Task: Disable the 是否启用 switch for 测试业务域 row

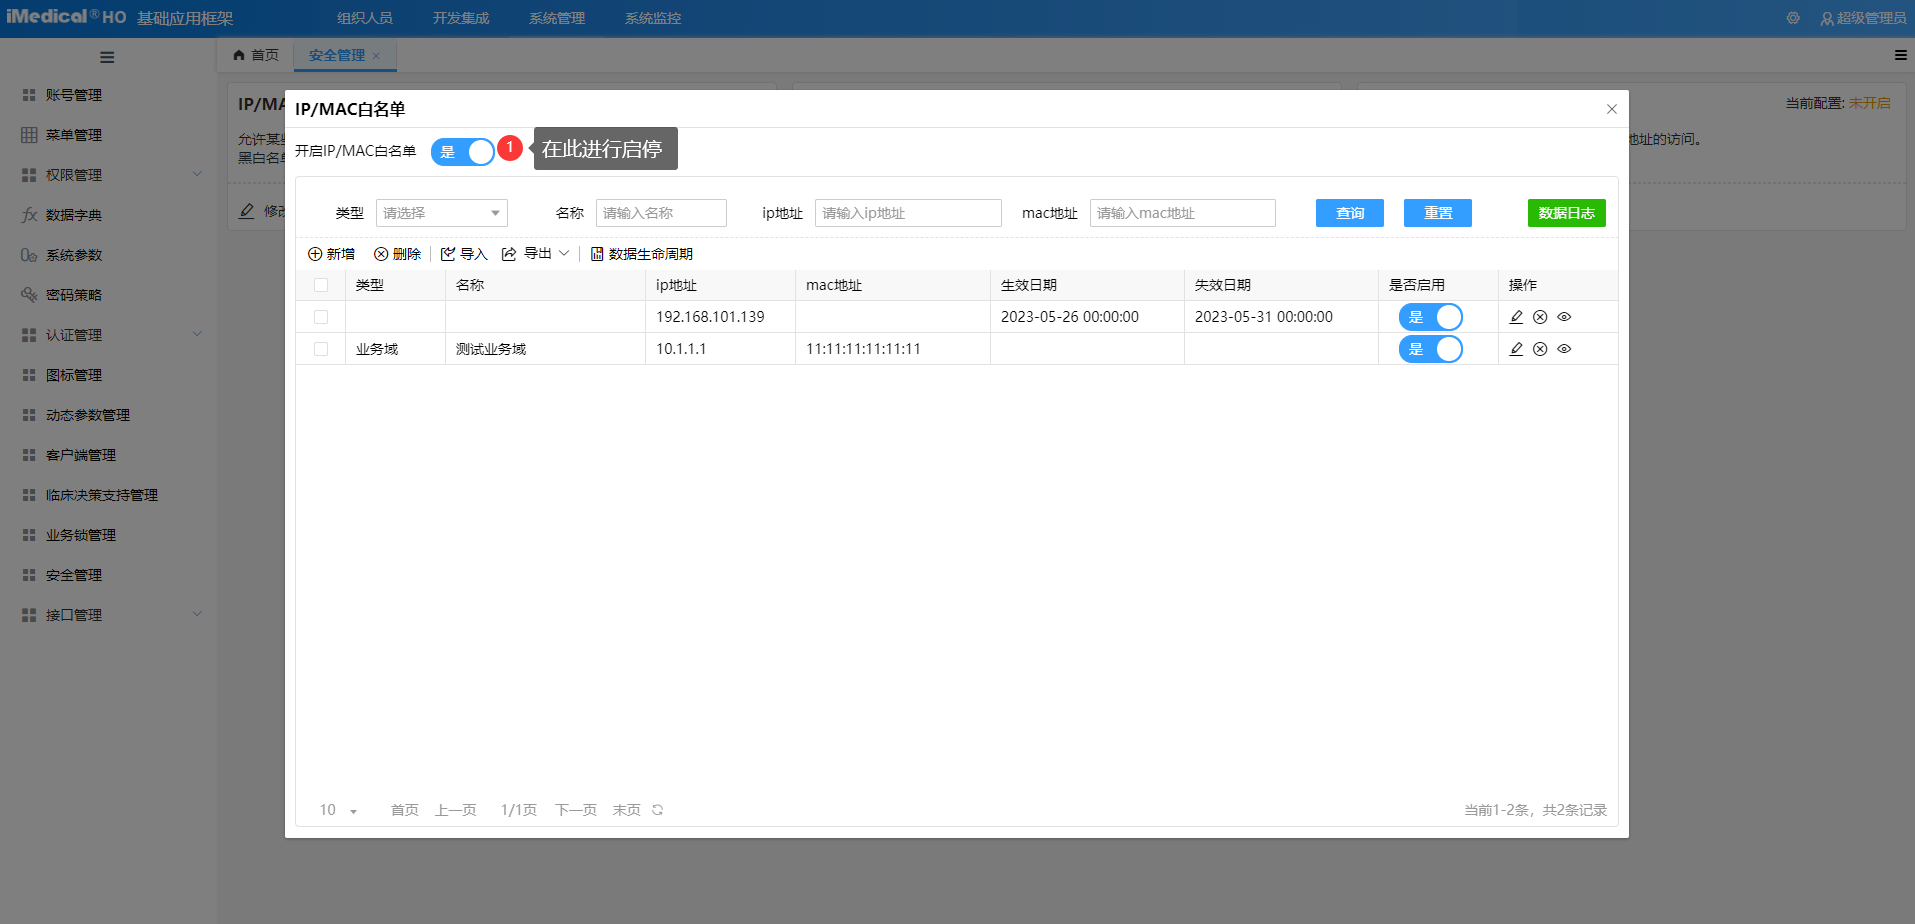Action: 1430,349
